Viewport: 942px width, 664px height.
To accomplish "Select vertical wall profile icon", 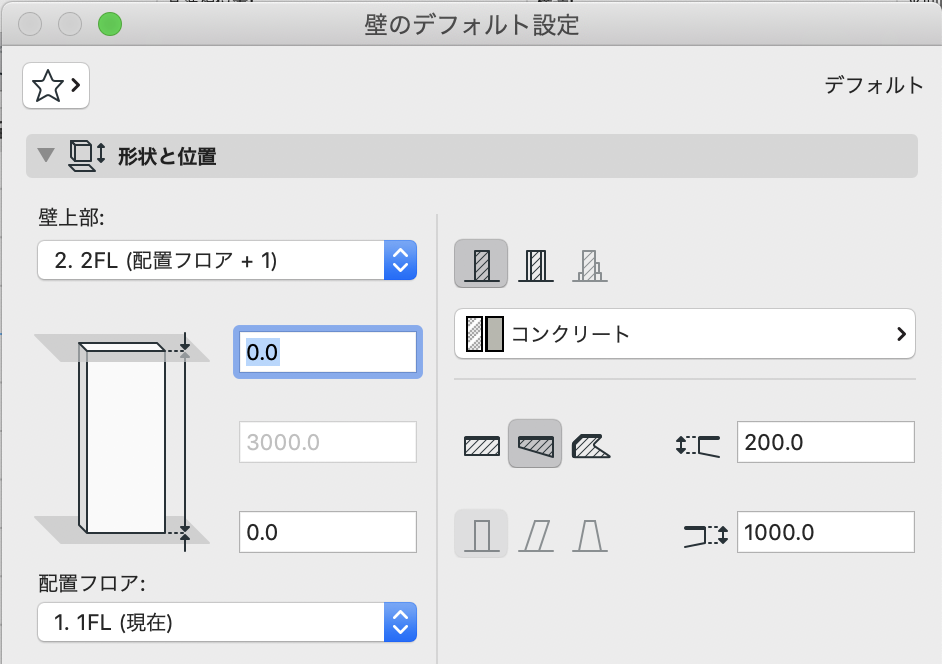I will click(x=481, y=534).
